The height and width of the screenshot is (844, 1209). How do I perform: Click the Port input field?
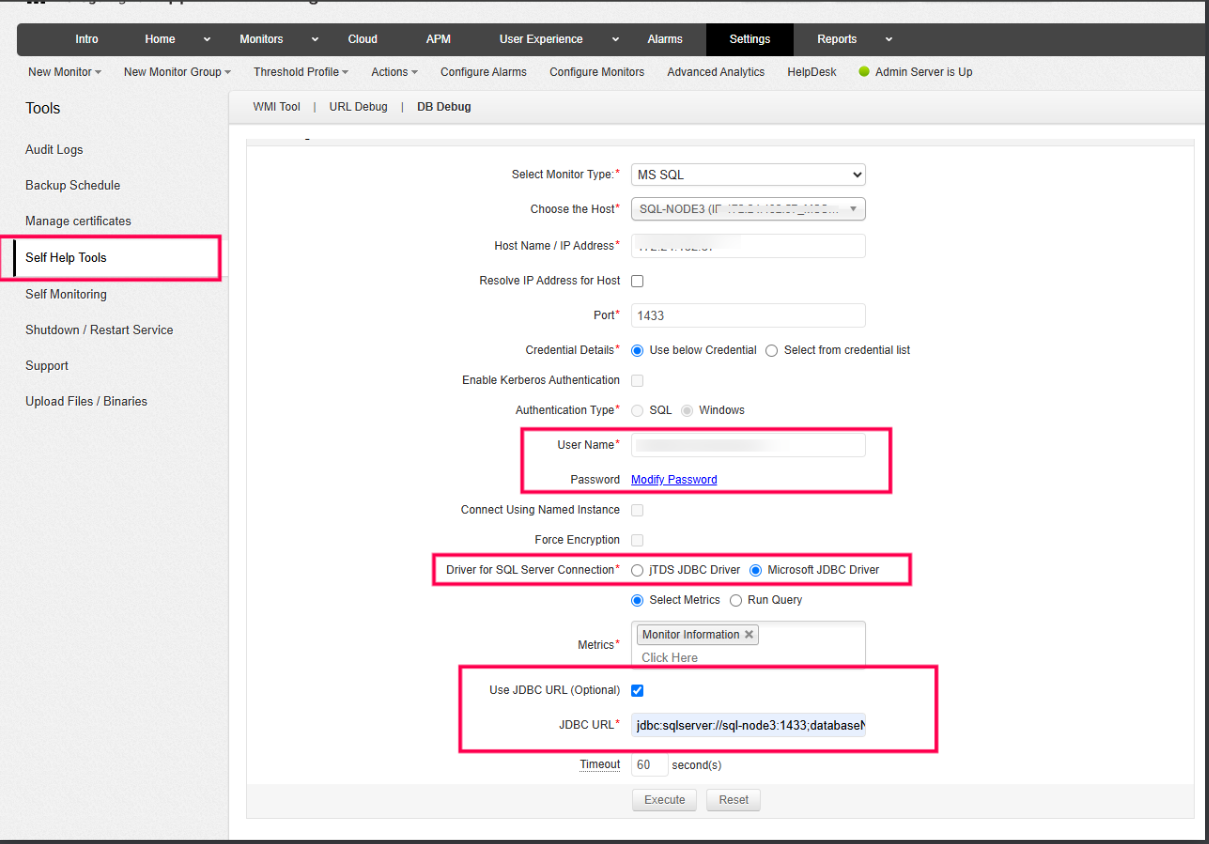point(748,315)
